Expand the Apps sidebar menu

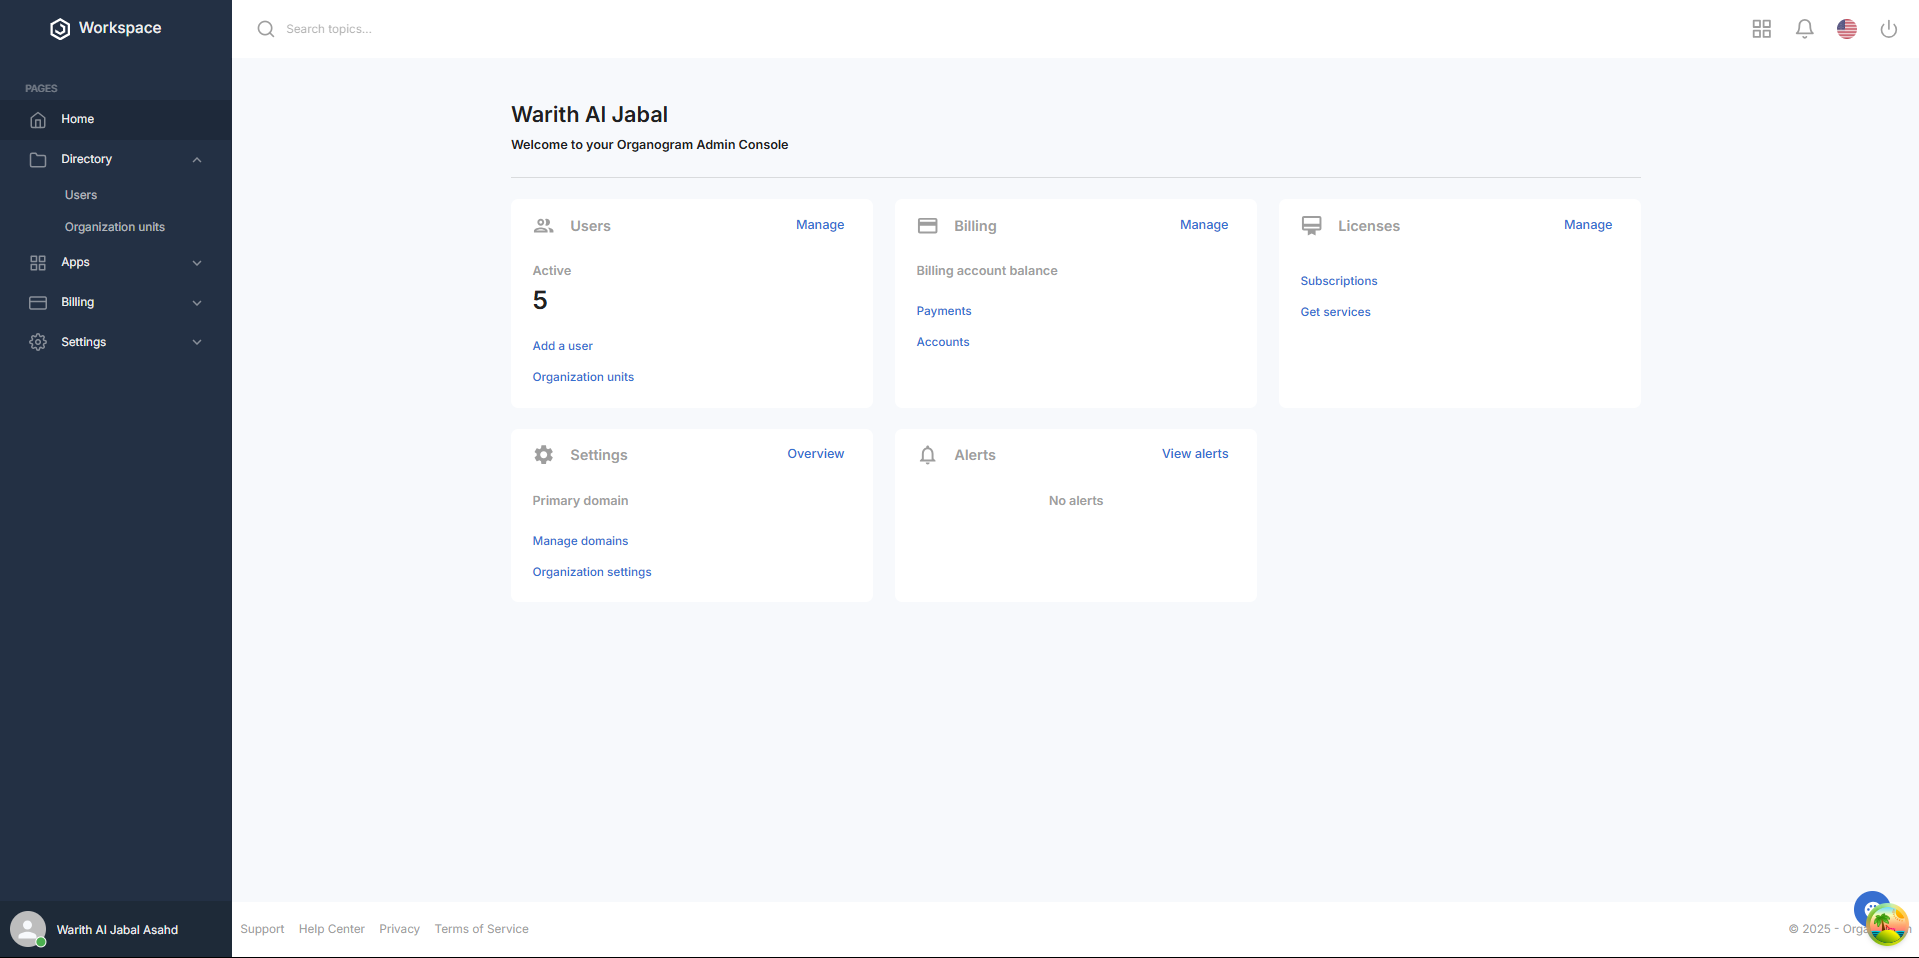coord(197,263)
